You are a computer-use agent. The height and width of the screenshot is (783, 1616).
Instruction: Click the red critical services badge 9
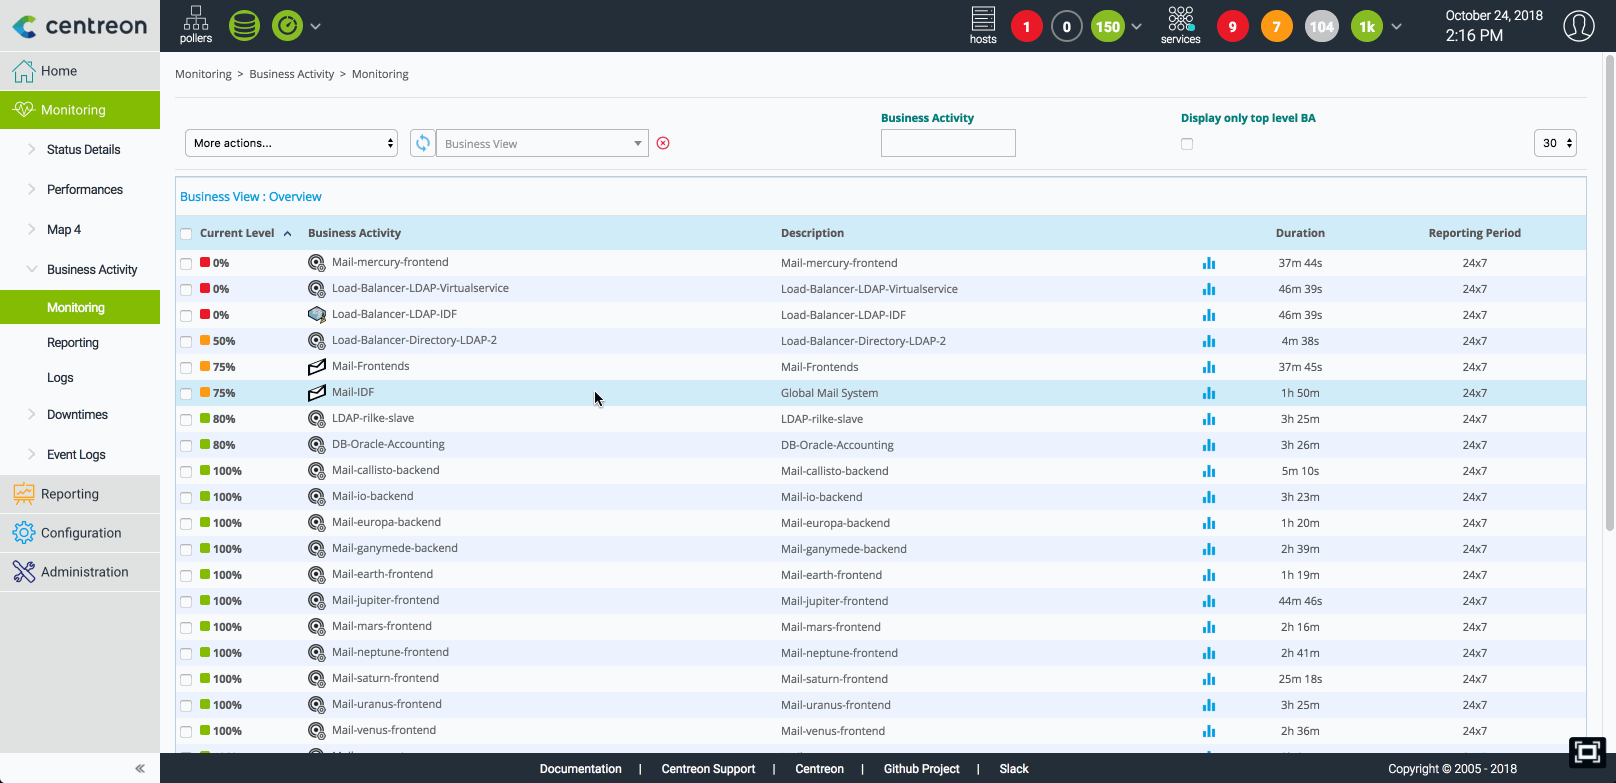(1232, 27)
